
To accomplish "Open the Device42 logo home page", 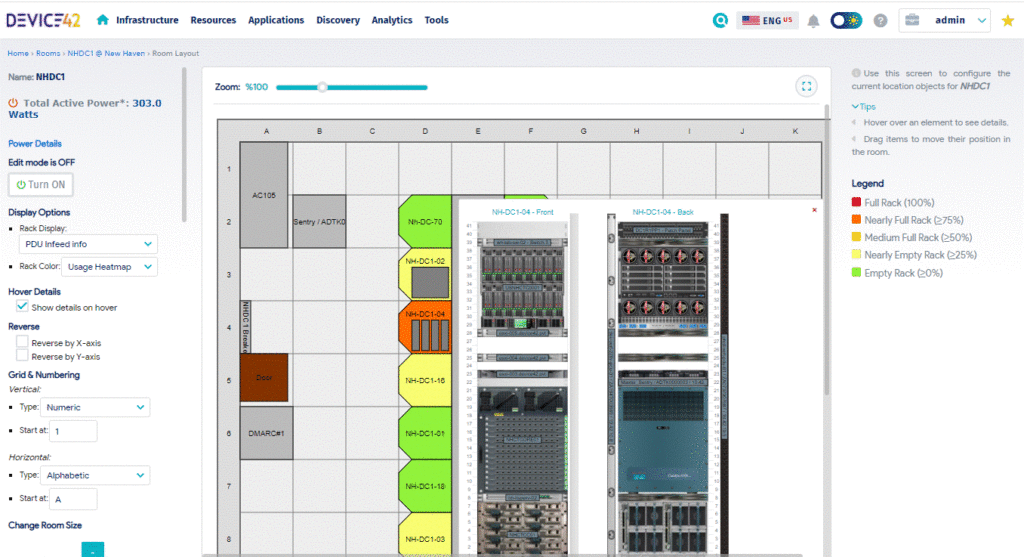I will click(x=43, y=20).
